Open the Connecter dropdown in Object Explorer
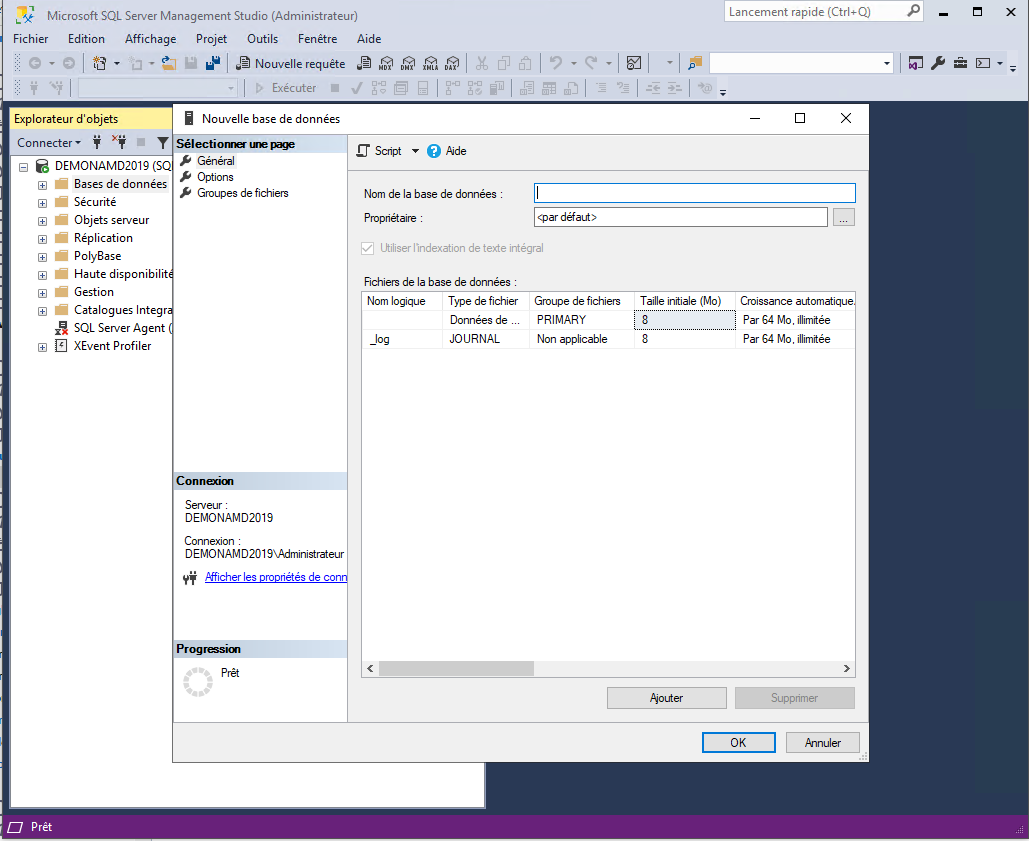Screen dimensions: 1029x841 (49, 143)
